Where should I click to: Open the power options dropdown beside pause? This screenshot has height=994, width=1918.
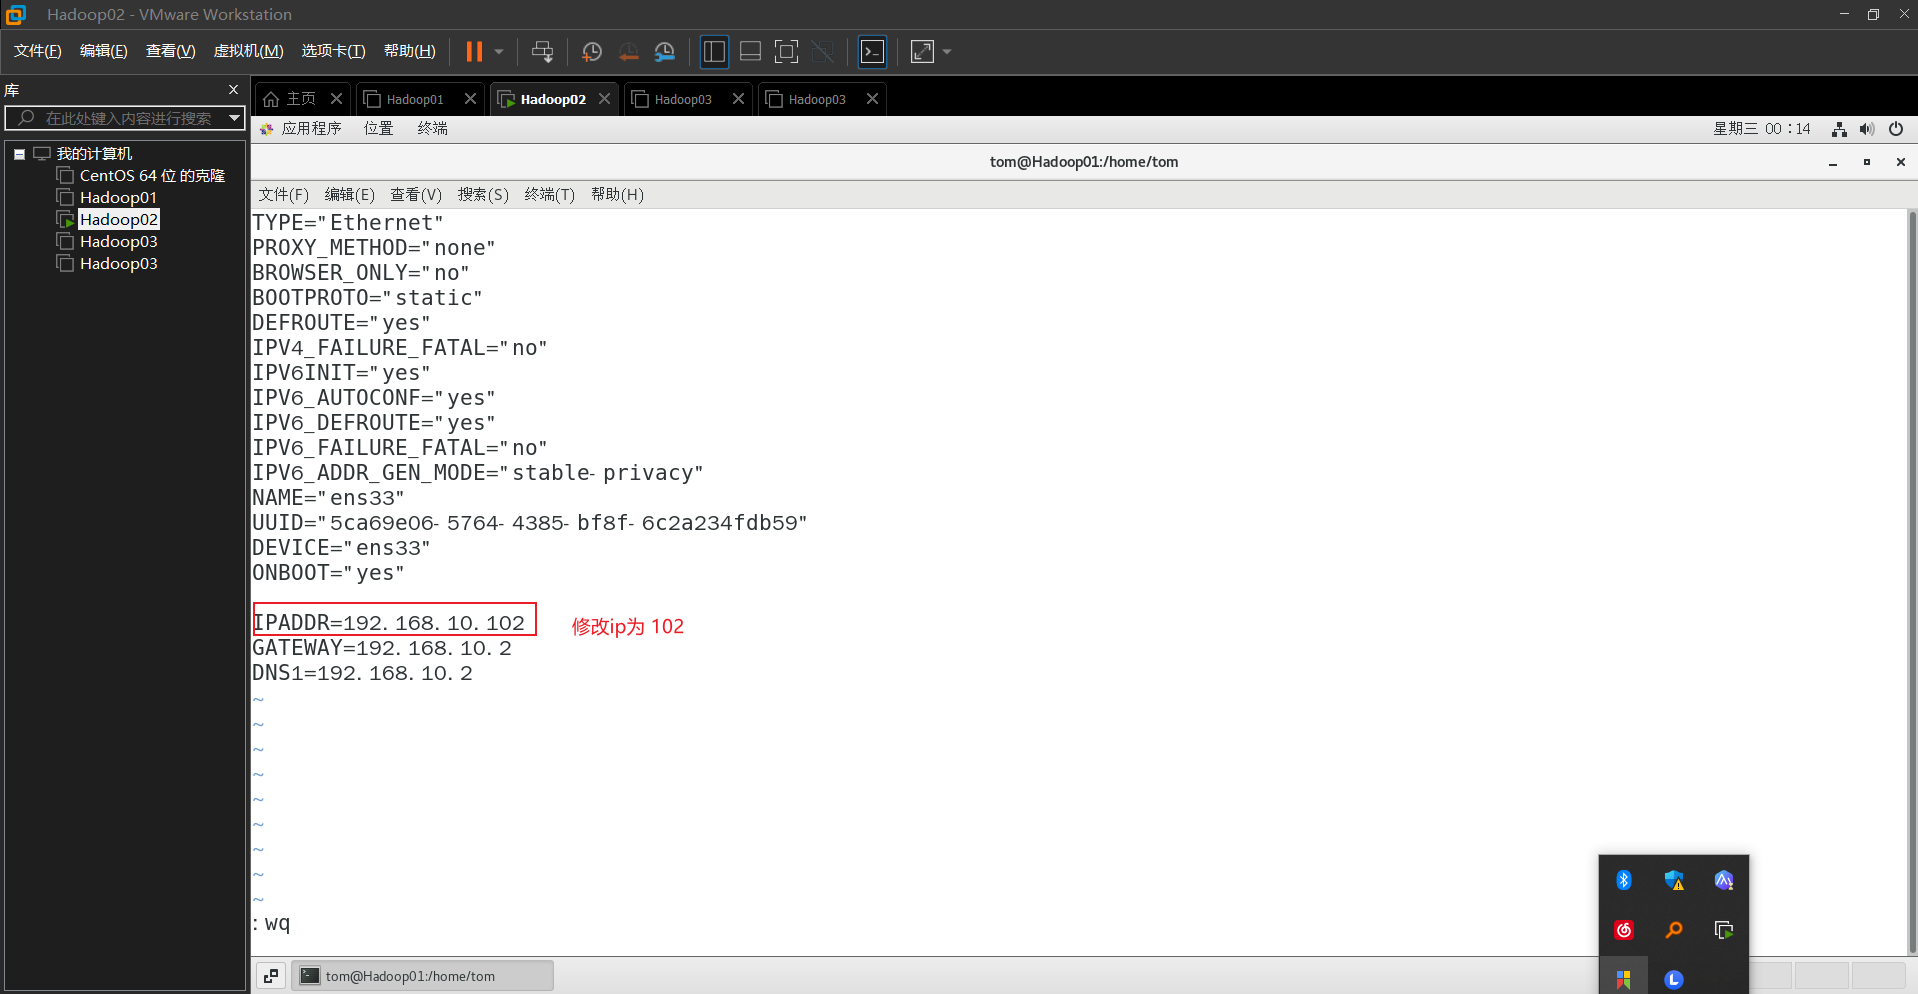tap(498, 51)
